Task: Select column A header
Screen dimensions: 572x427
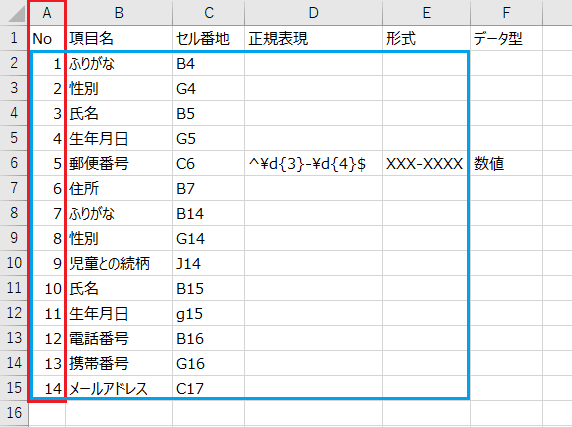Action: tap(47, 13)
